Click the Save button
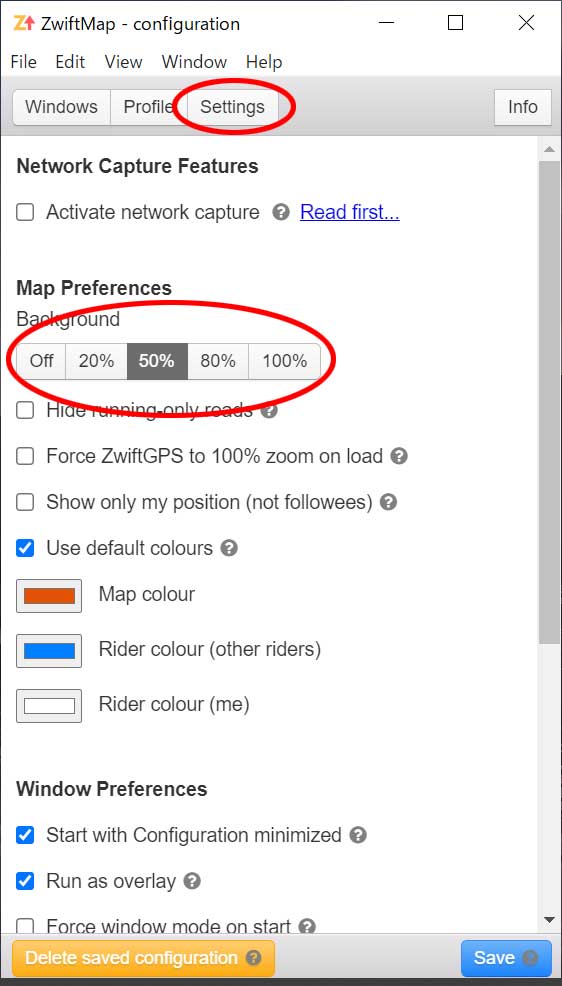The image size is (562, 986). (x=506, y=958)
